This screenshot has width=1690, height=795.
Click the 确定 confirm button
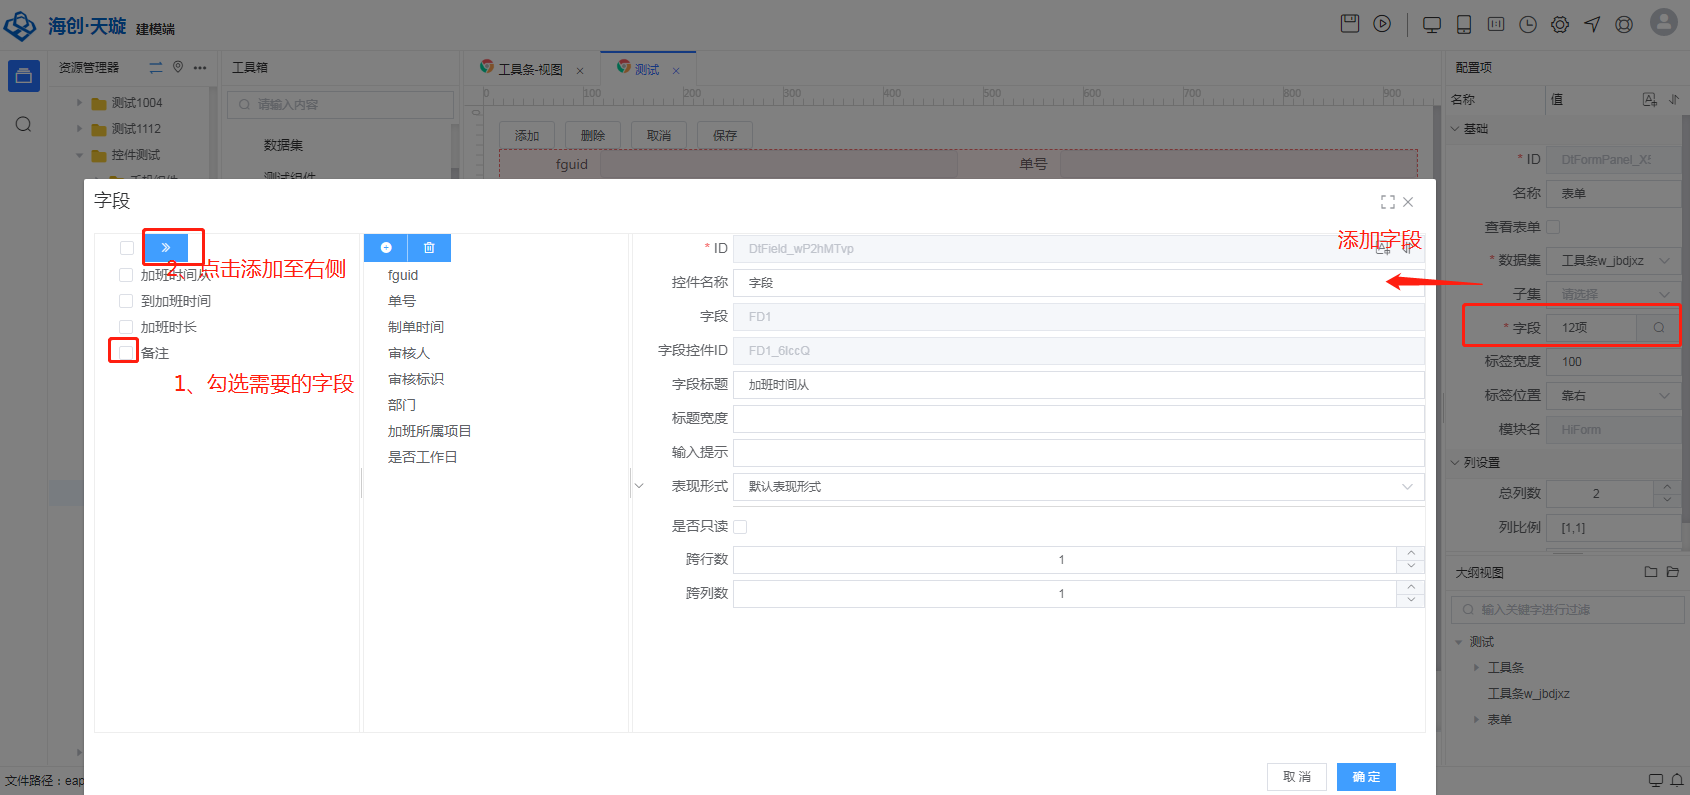[x=1366, y=777]
